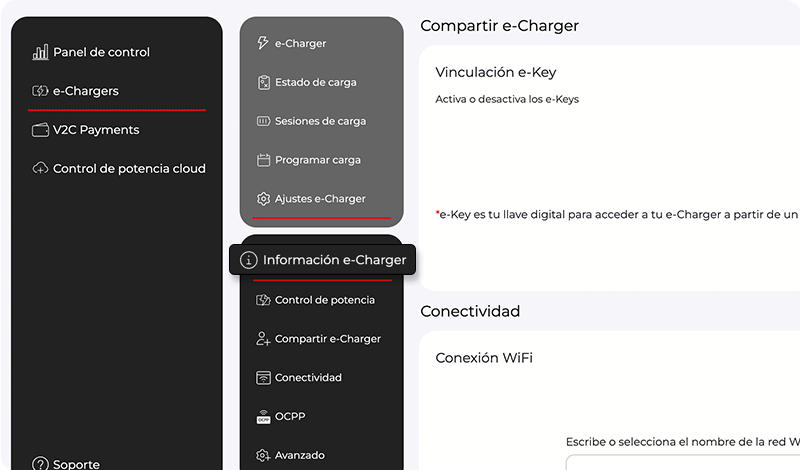Click the Ajustes e-Charger gear icon

click(264, 199)
